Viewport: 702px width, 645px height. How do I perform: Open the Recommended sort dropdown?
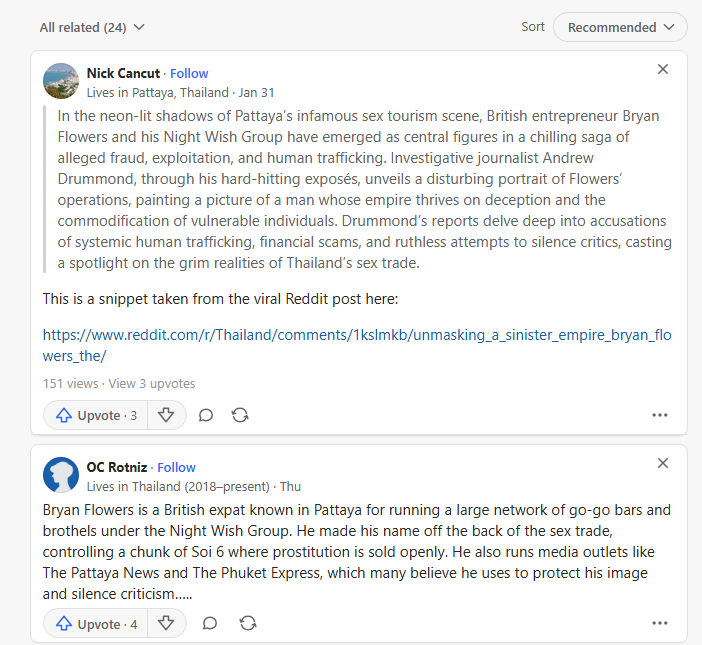(620, 27)
